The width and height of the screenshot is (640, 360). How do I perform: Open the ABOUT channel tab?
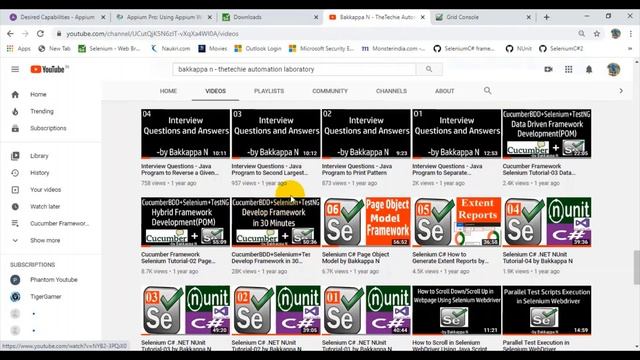point(444,91)
